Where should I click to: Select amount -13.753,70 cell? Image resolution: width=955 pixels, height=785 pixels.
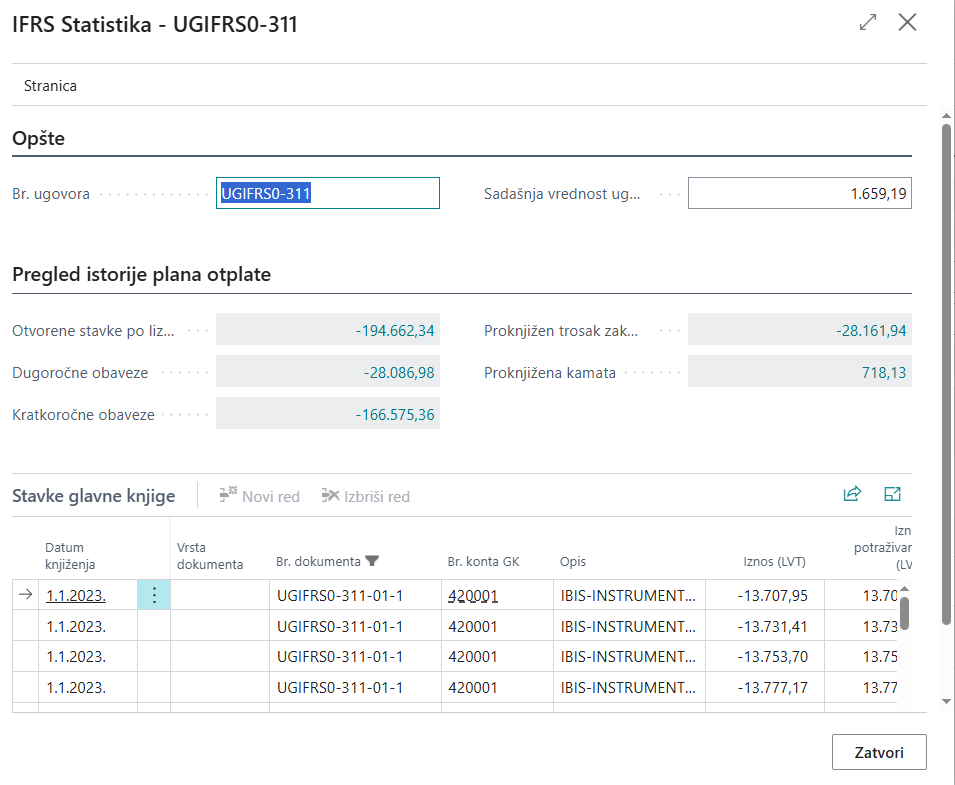click(765, 657)
